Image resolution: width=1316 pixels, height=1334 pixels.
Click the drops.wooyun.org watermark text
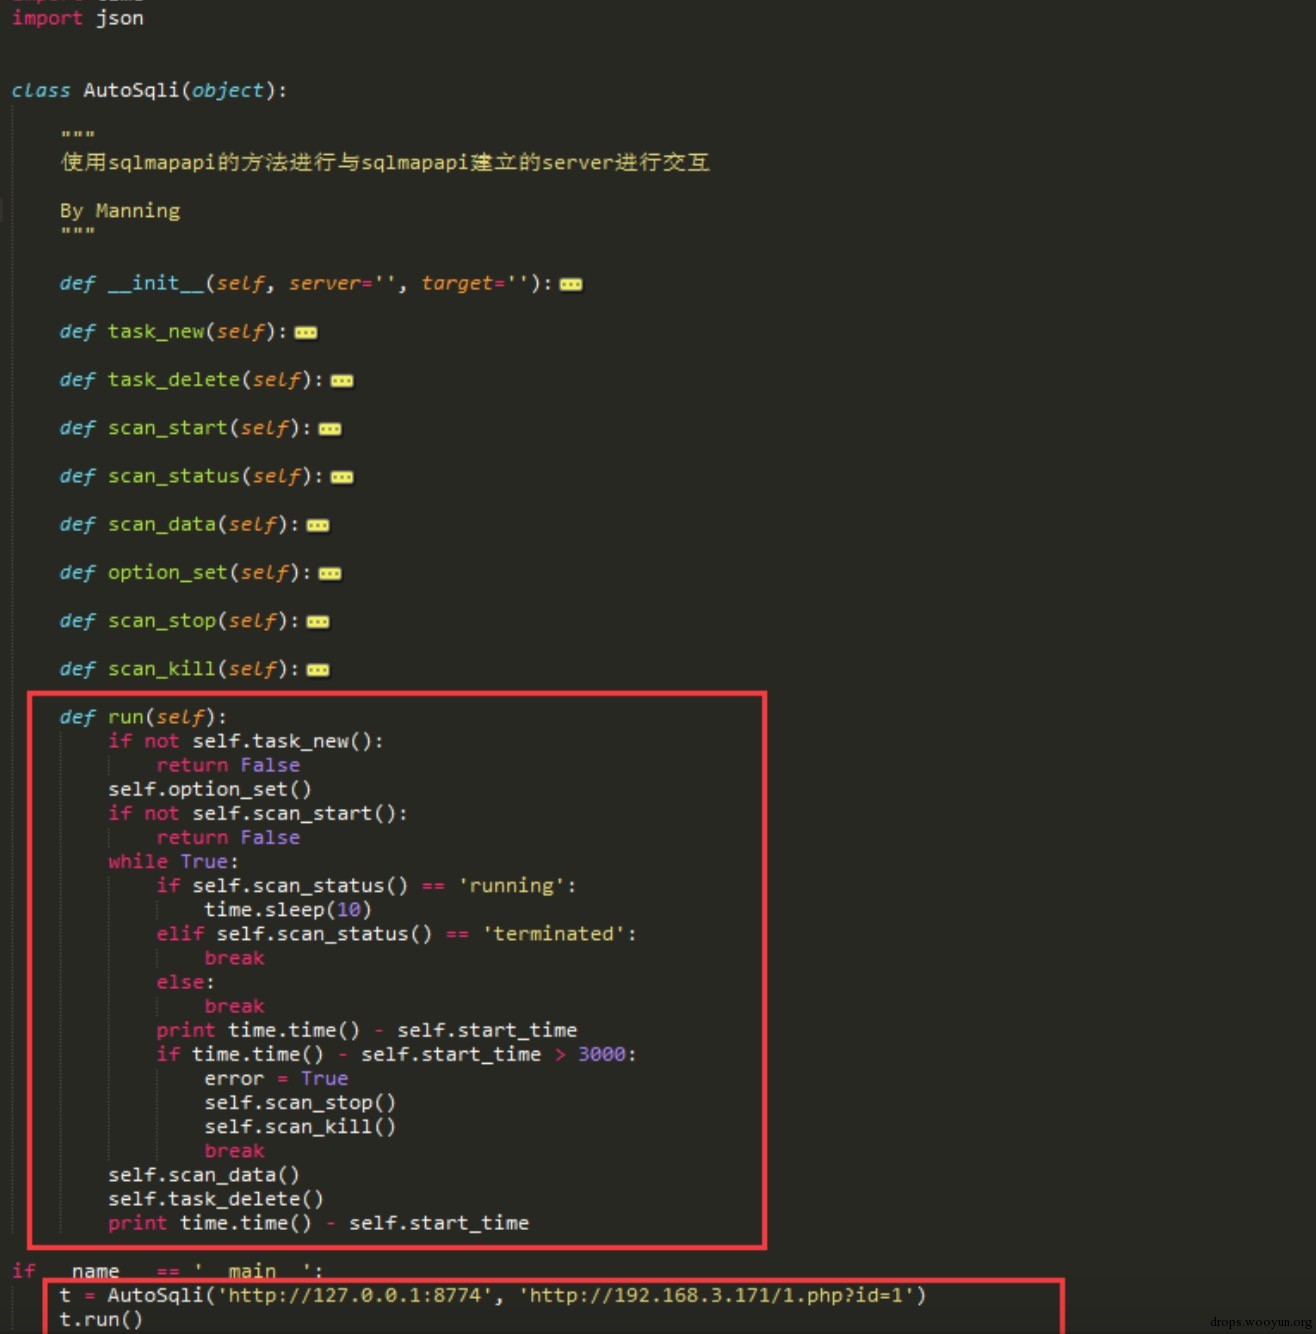tap(1261, 1322)
